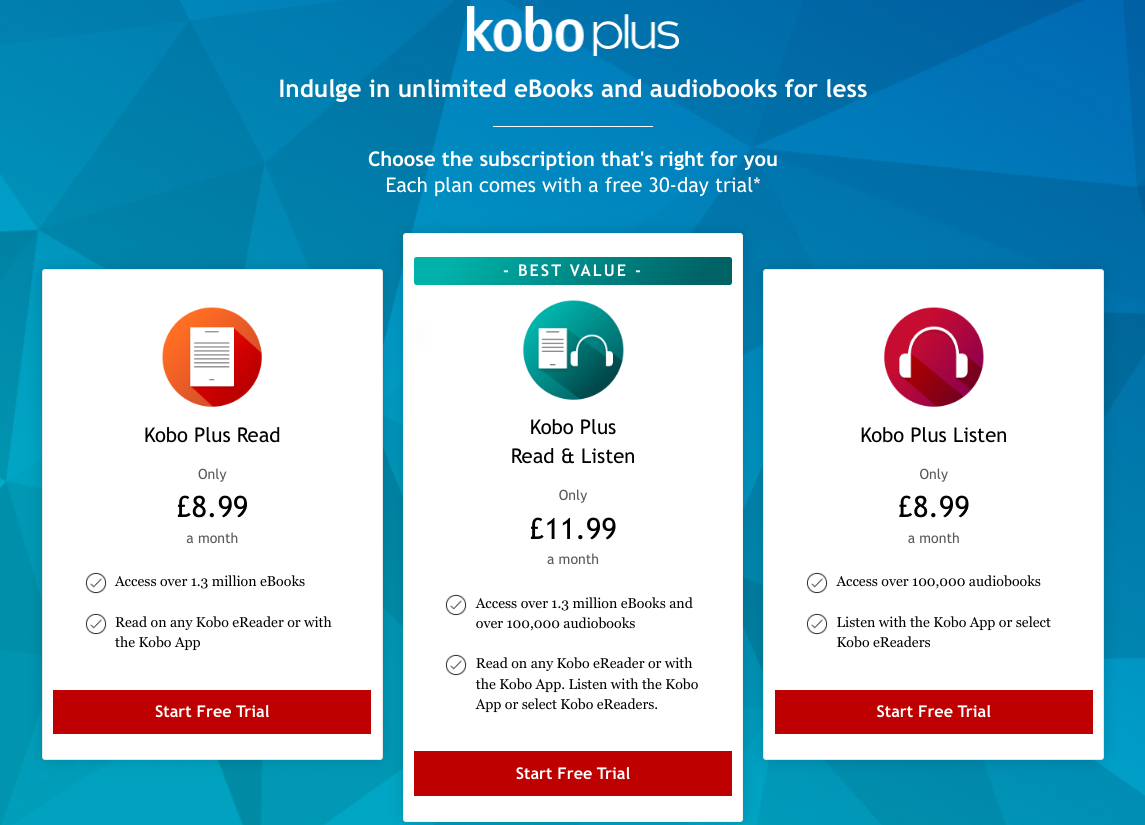Viewport: 1145px width, 825px height.
Task: Select the Kobo Plus Read & Listen title
Action: (573, 442)
